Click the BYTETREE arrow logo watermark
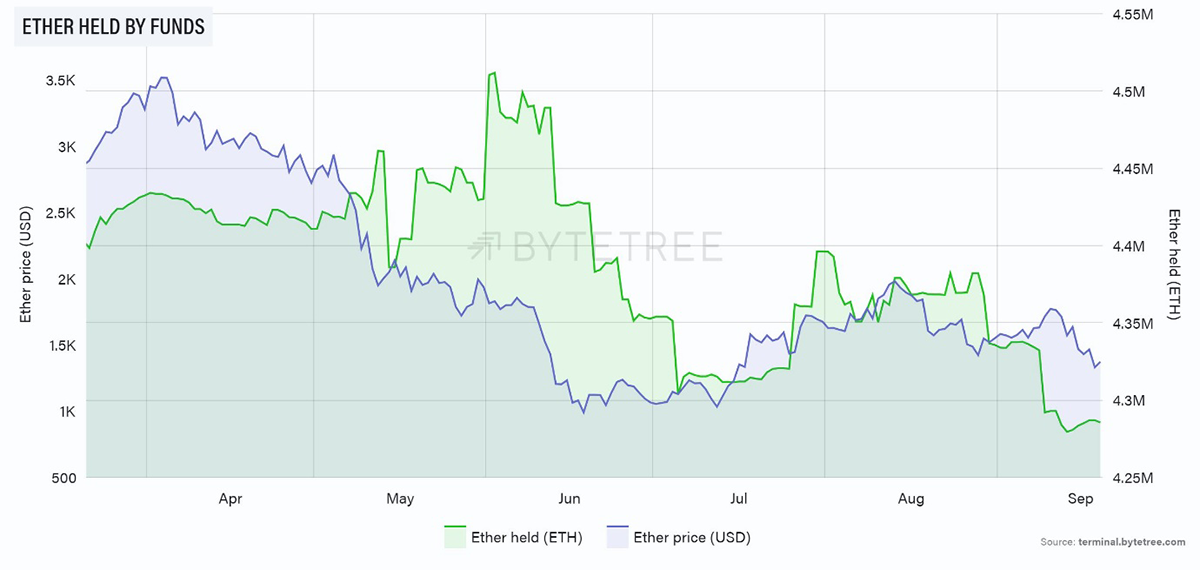Viewport: 1200px width, 570px height. point(487,246)
